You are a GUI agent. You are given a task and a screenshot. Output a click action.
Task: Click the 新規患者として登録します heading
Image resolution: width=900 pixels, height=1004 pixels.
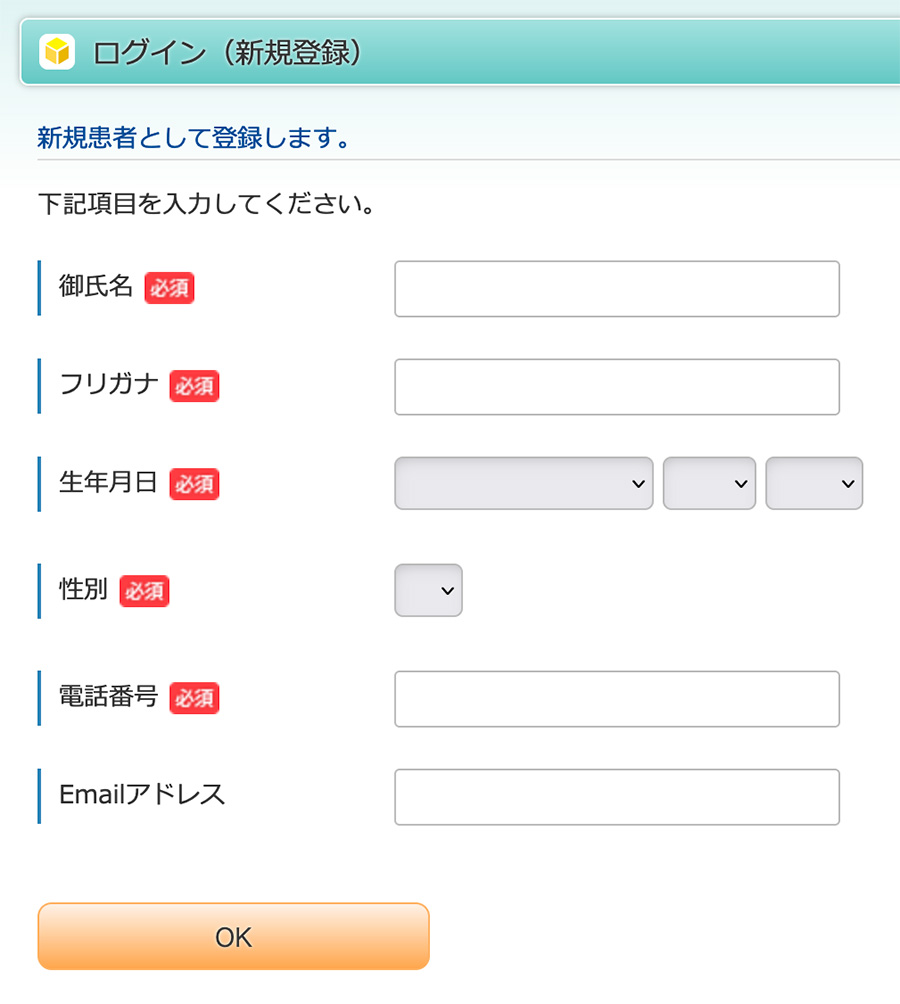pyautogui.click(x=194, y=137)
